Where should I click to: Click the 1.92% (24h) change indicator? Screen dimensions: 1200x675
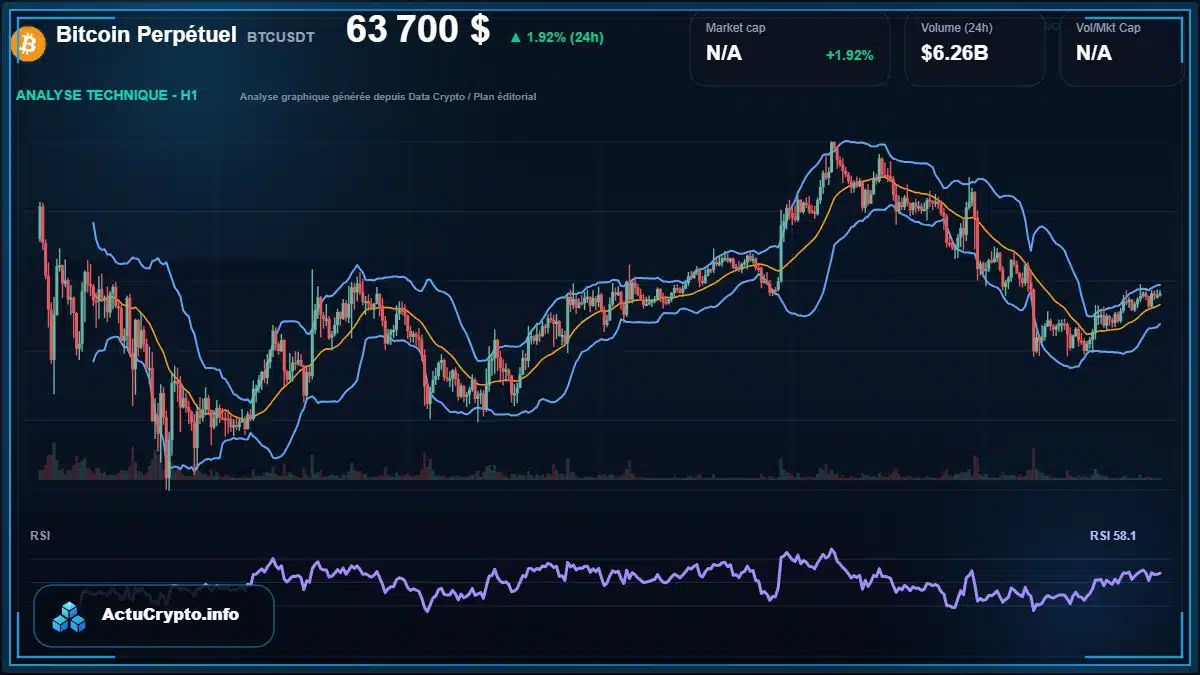coord(556,37)
